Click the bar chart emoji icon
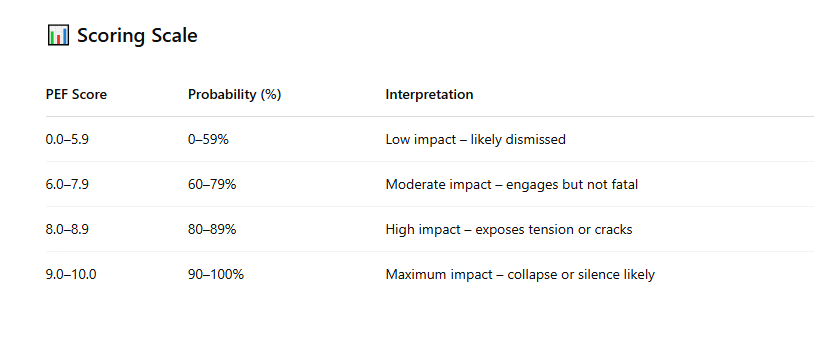This screenshot has height=364, width=838. coord(58,35)
